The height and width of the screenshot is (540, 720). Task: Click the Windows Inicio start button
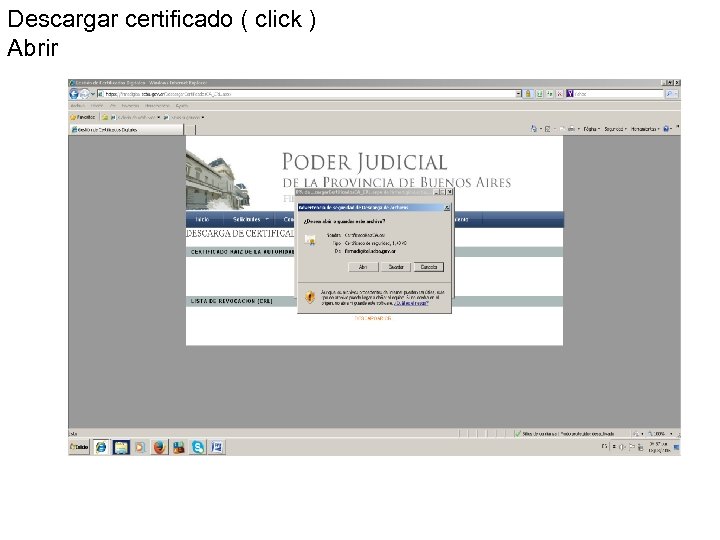pos(79,447)
